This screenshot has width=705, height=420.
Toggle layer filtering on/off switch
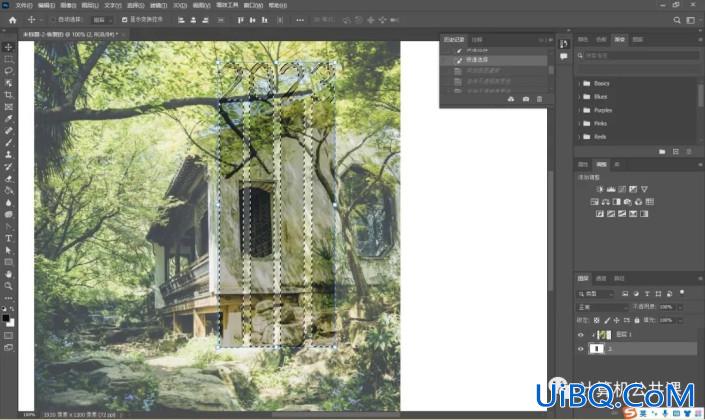pos(682,293)
